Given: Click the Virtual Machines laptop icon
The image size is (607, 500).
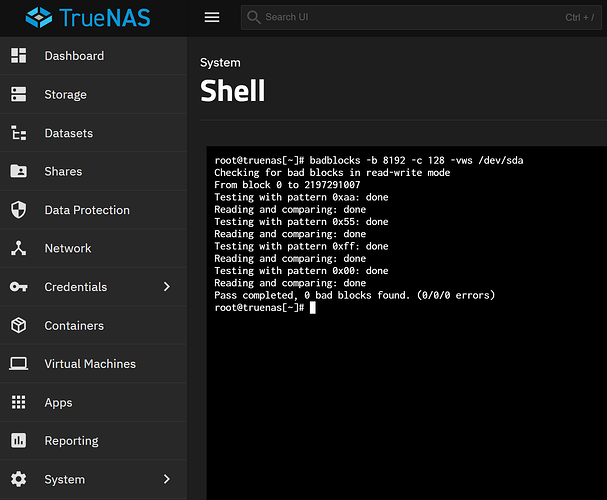Looking at the screenshot, I should click(19, 364).
